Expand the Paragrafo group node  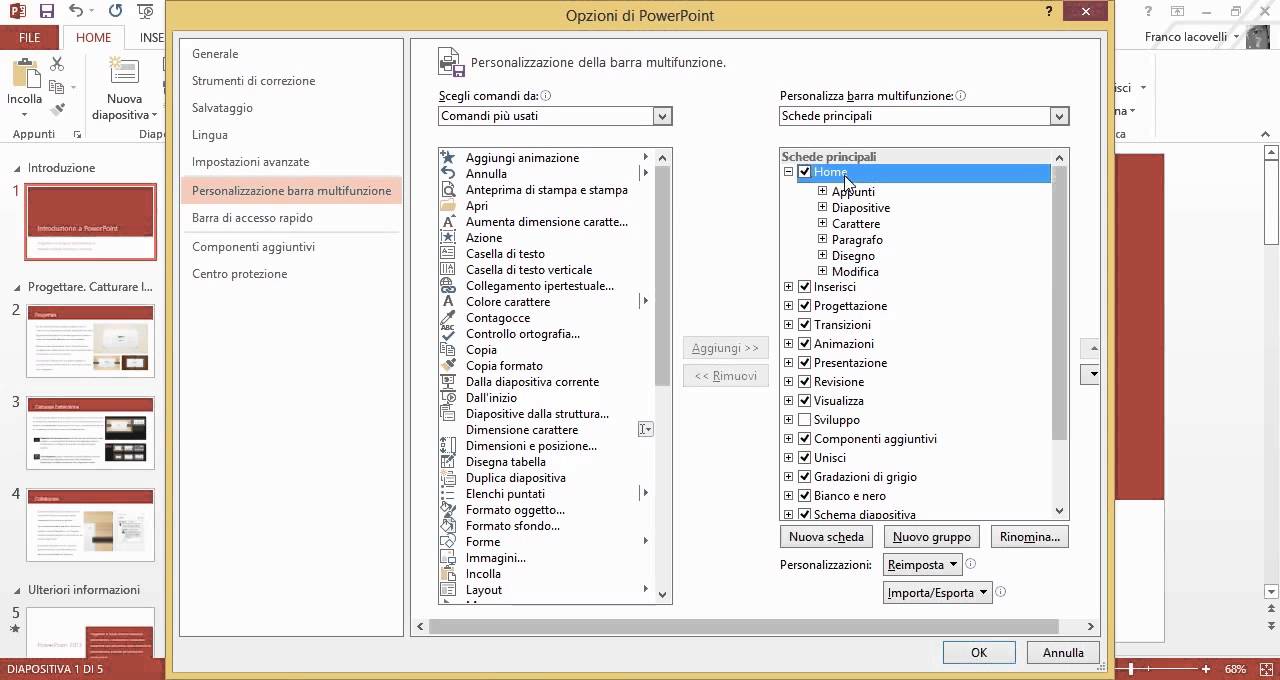tap(822, 240)
